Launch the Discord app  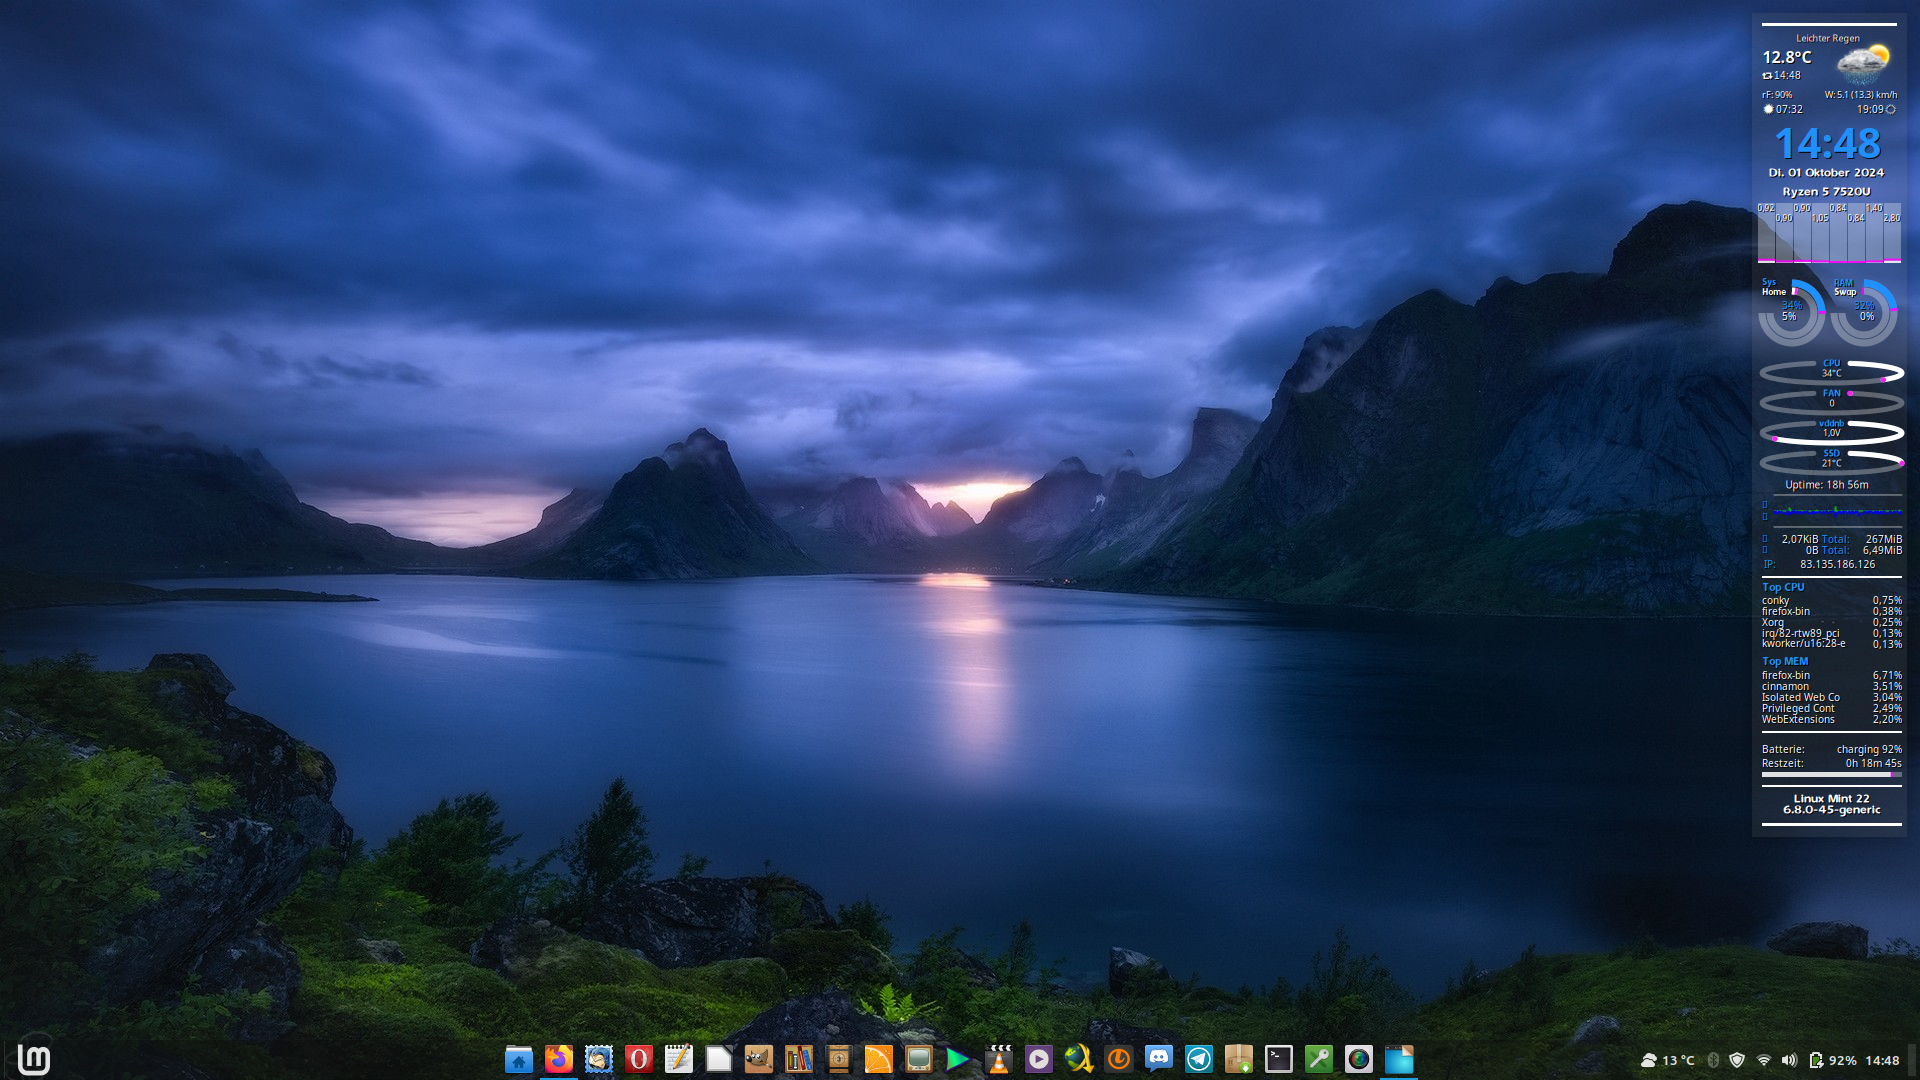(1158, 1059)
